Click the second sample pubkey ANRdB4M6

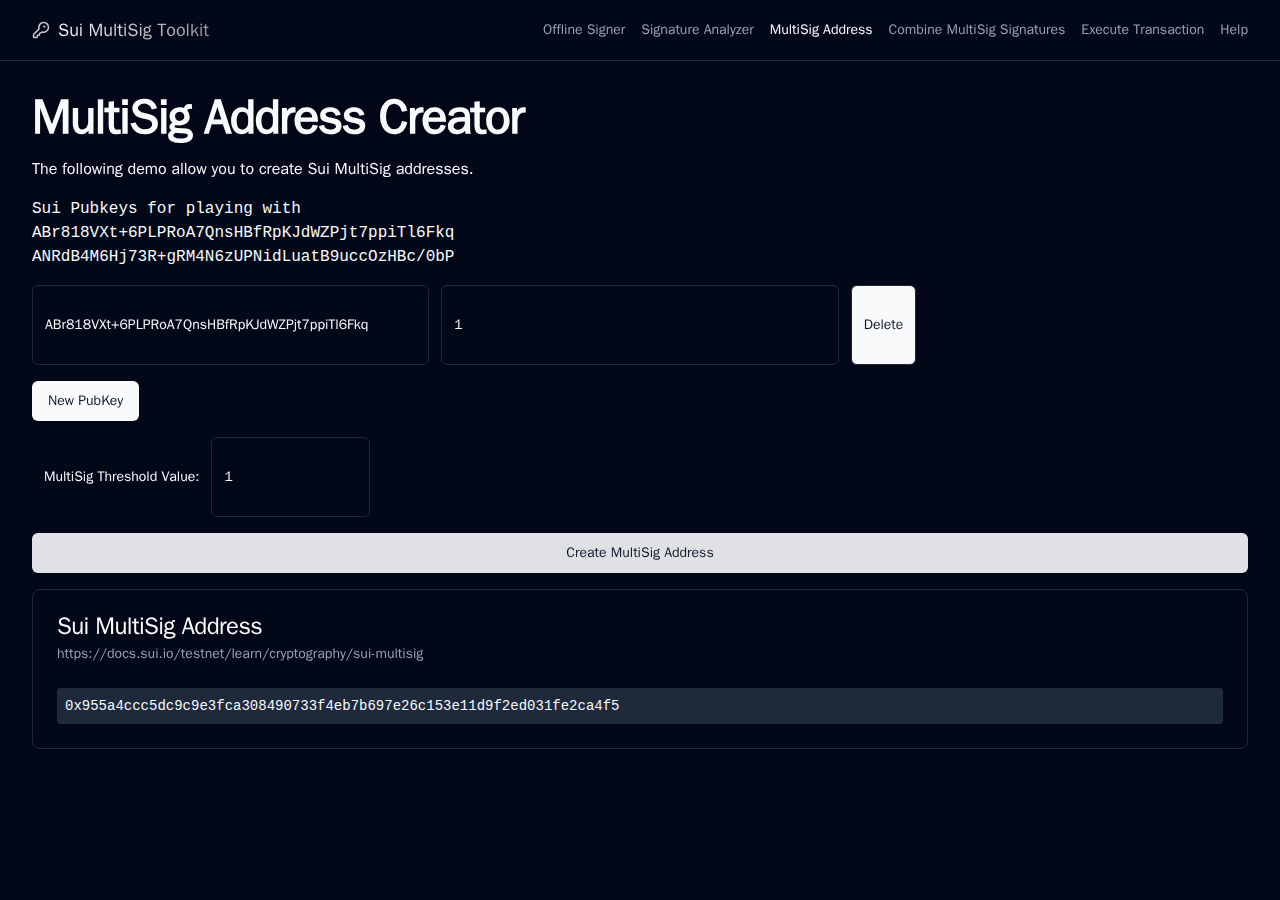point(243,256)
